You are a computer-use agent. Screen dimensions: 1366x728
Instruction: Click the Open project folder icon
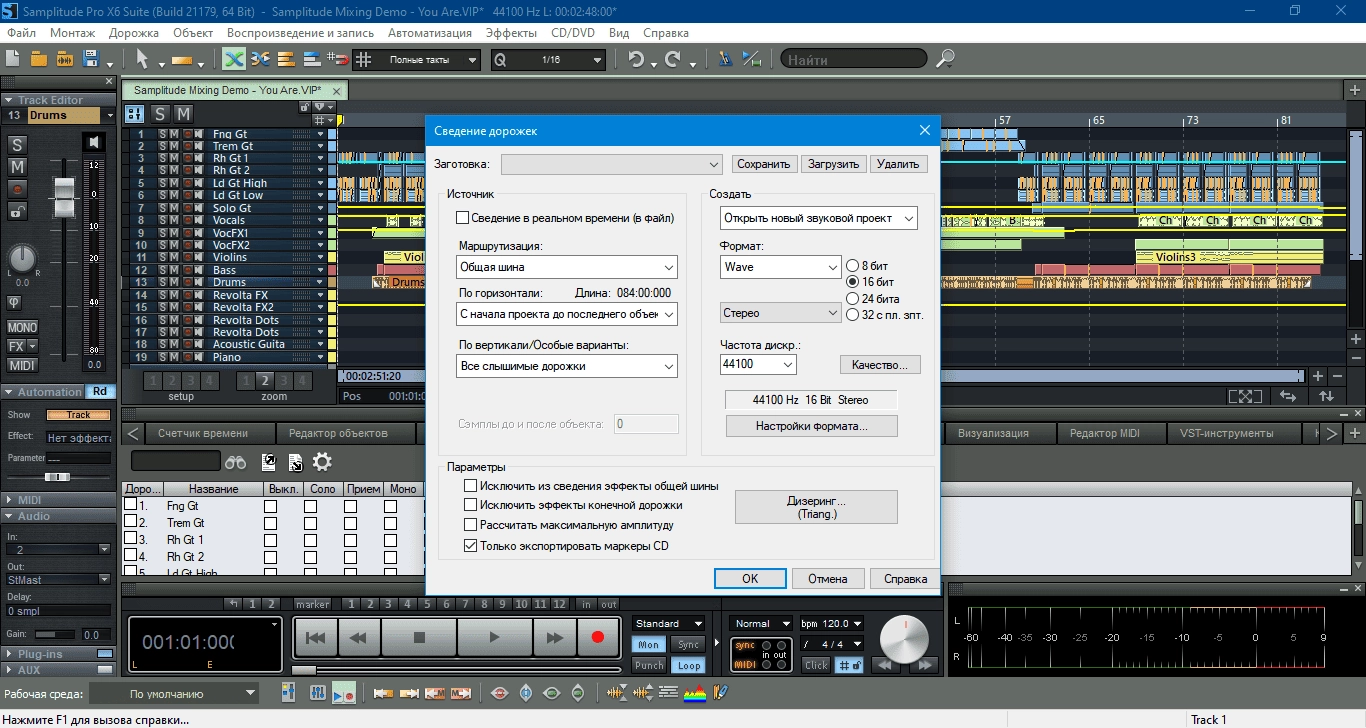coord(40,59)
